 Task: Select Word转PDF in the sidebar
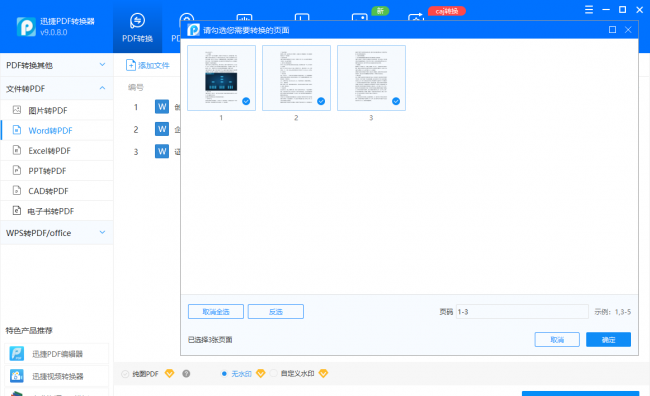[57, 131]
